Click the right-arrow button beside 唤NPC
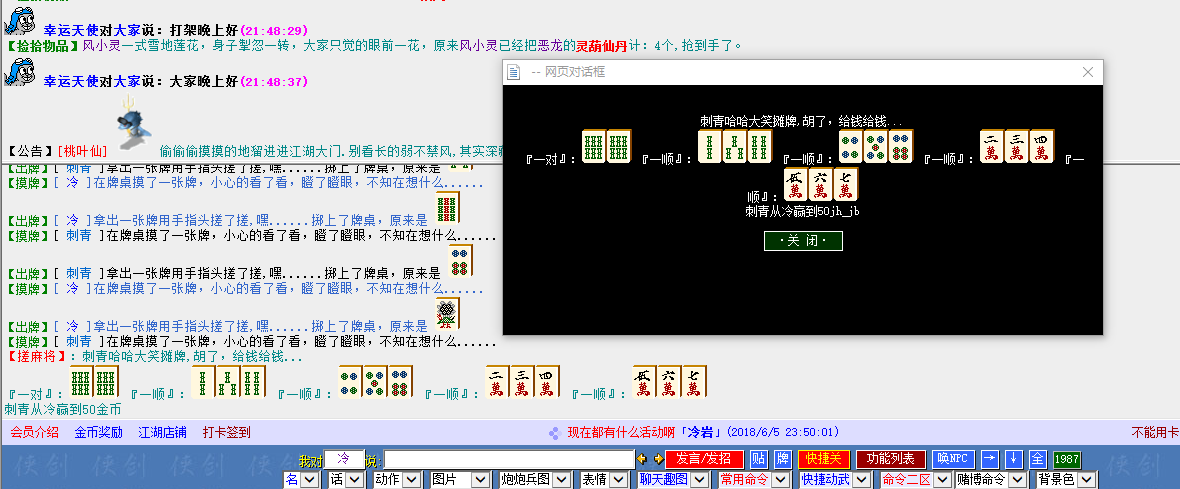Image resolution: width=1180 pixels, height=489 pixels. (990, 459)
